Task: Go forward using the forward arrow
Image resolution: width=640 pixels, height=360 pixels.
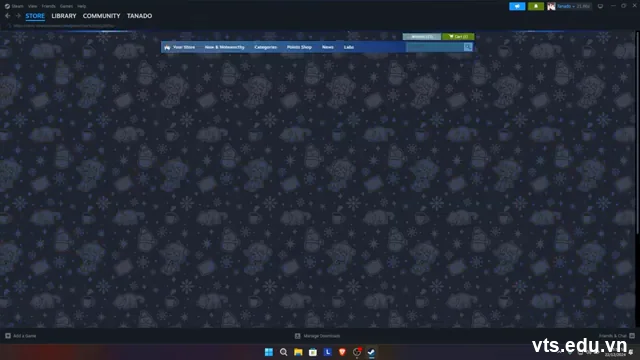Action: [18, 16]
